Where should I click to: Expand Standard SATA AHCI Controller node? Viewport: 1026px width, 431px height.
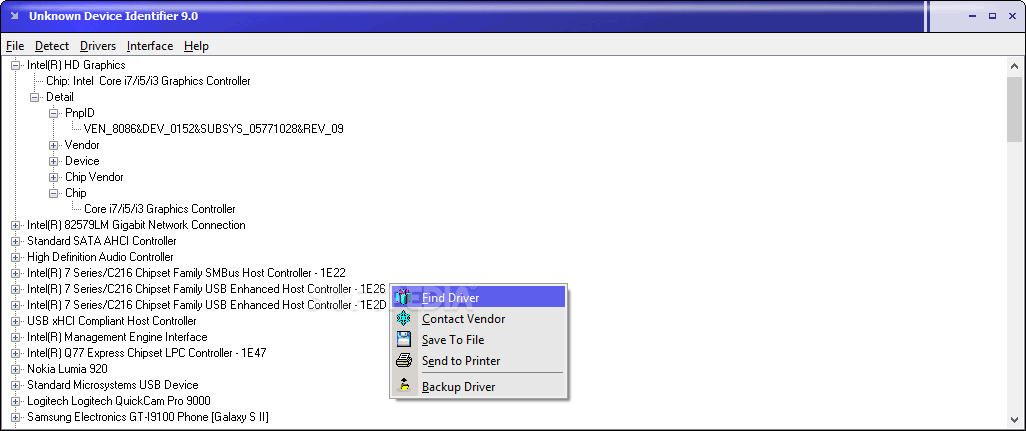[16, 241]
